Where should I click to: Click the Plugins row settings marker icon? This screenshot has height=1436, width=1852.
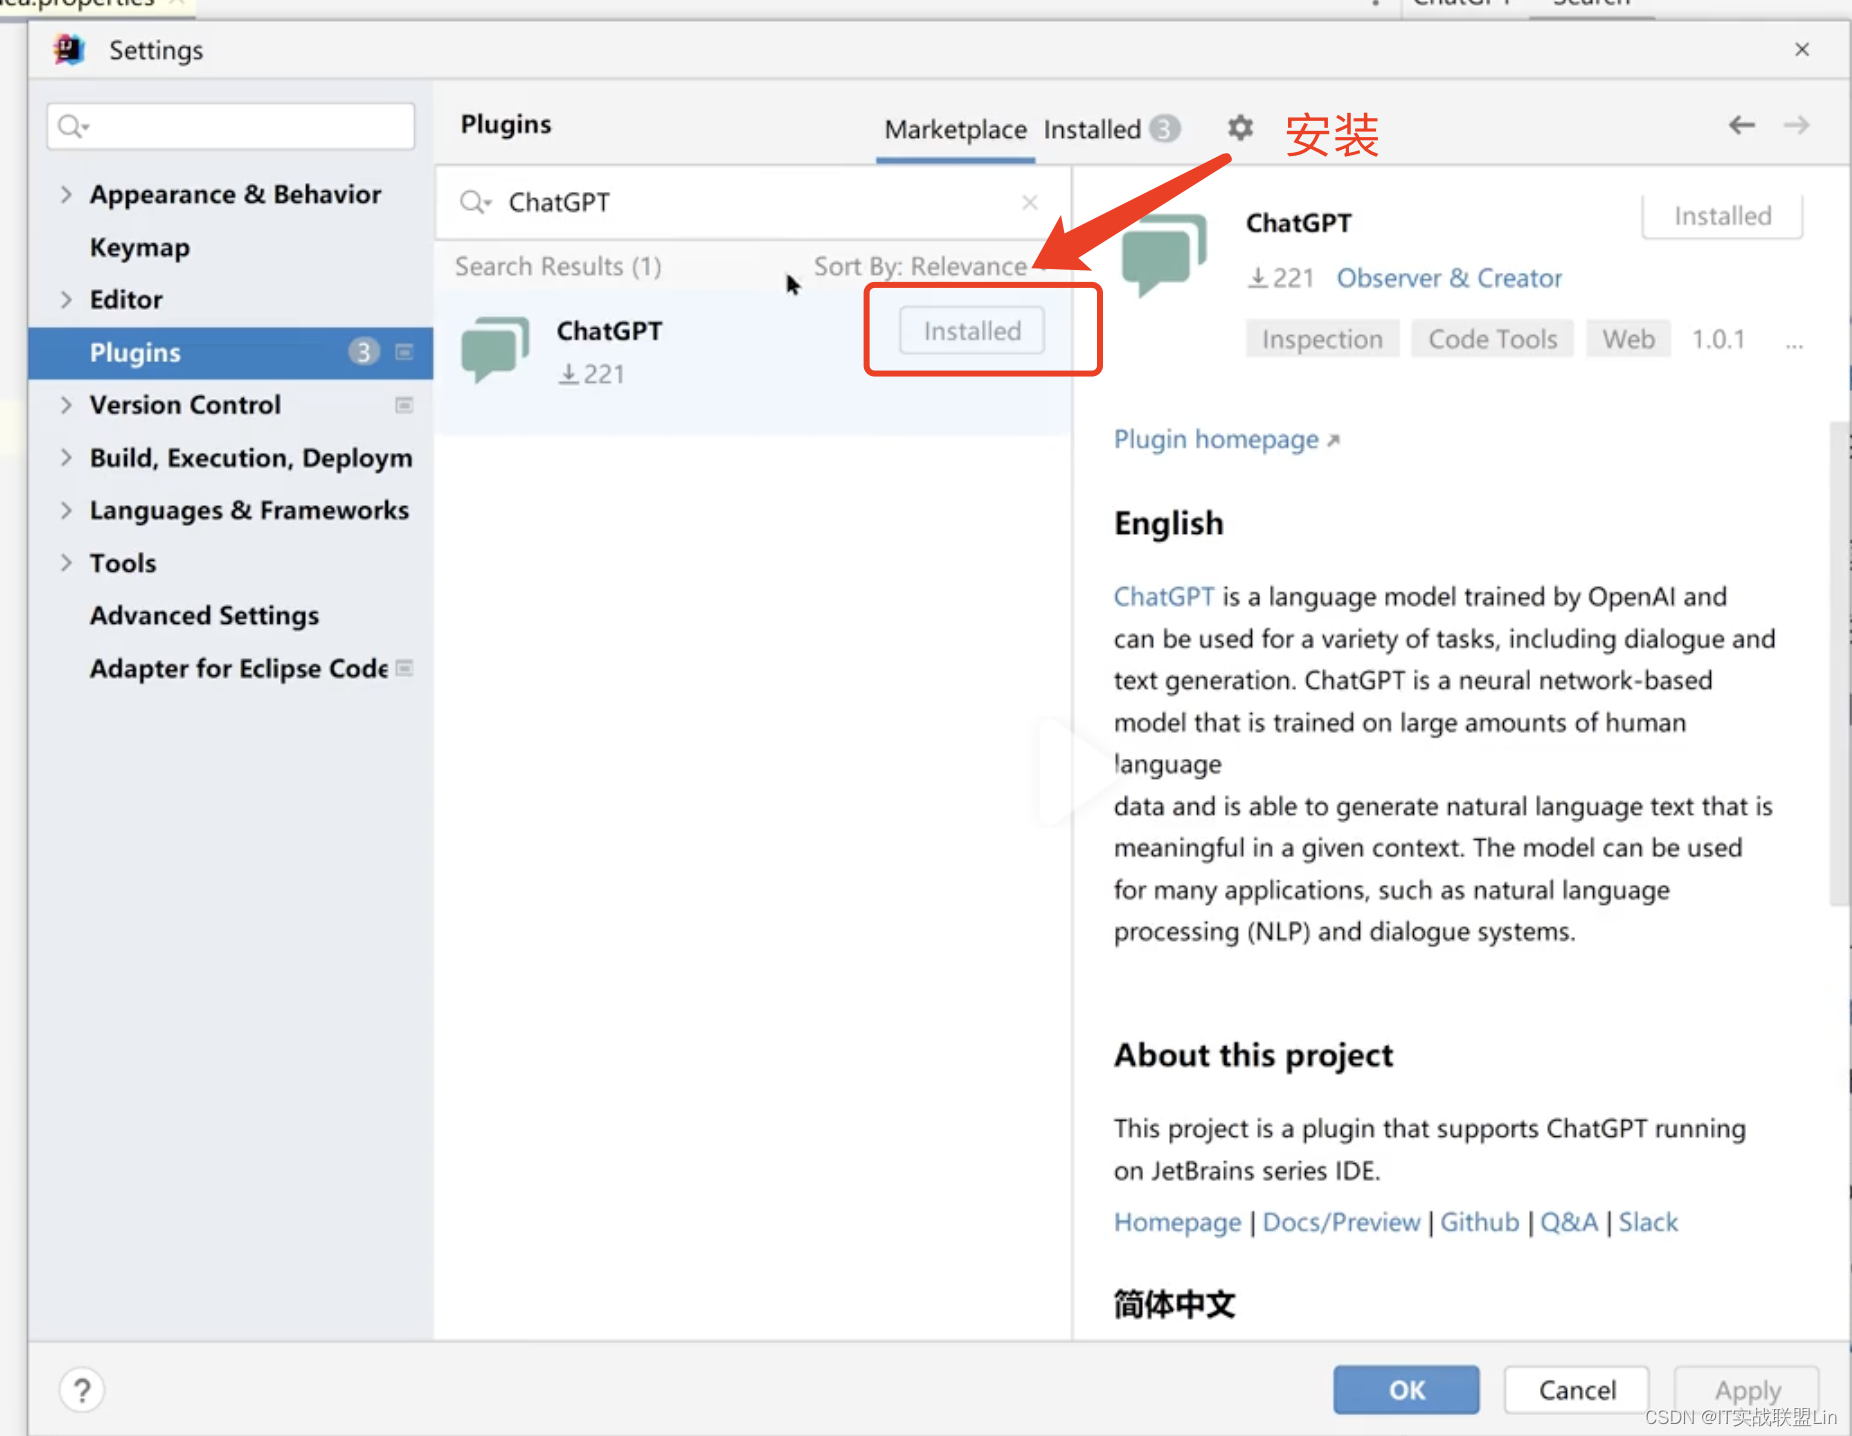tap(404, 352)
